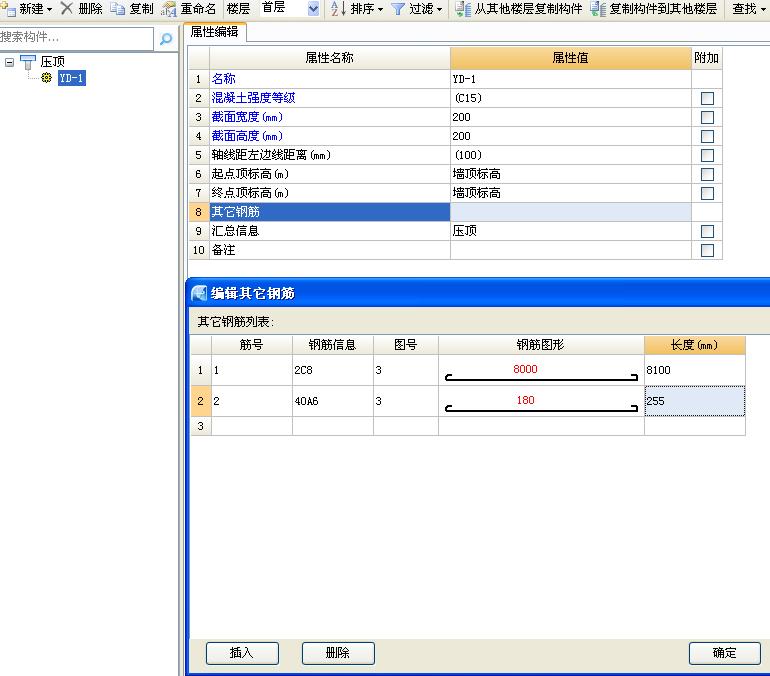The image size is (770, 676).
Task: Click the 其它钢筋 property row name
Action: [x=330, y=212]
